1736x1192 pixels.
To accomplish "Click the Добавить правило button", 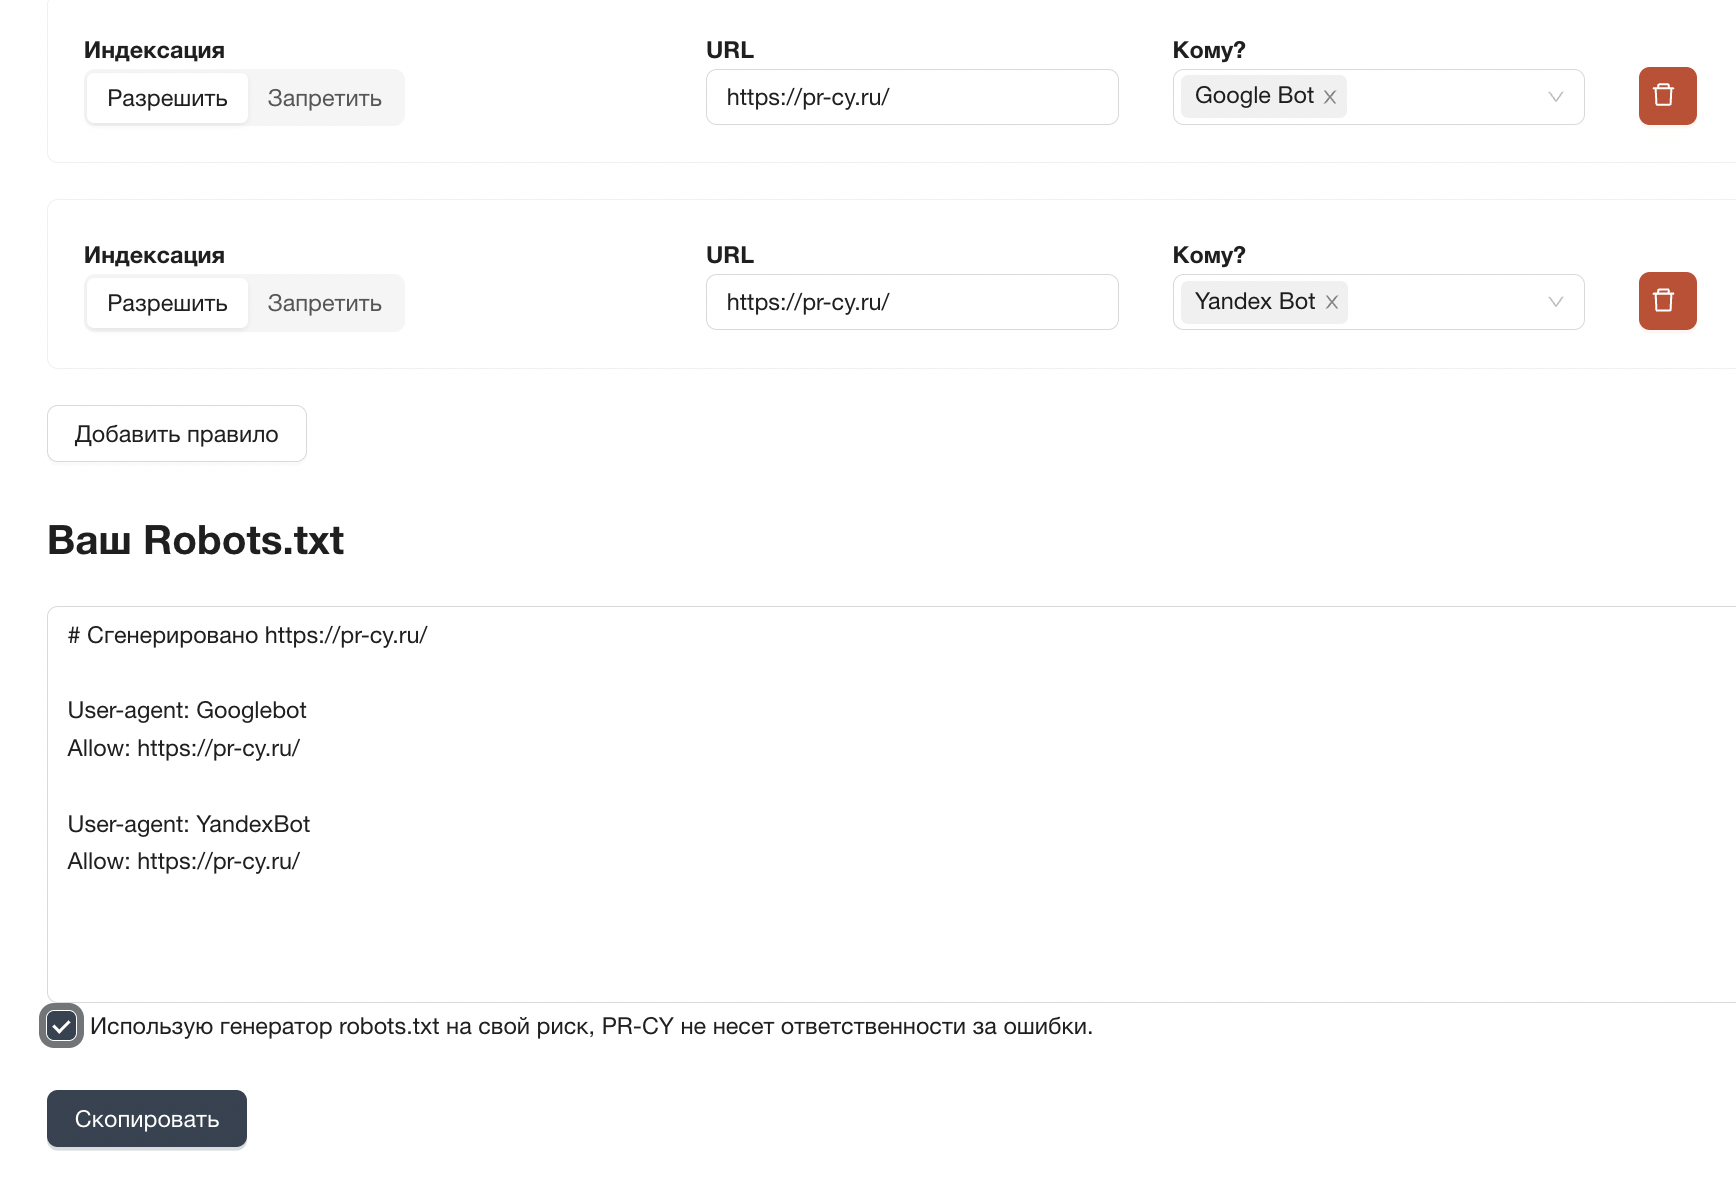I will tap(177, 434).
